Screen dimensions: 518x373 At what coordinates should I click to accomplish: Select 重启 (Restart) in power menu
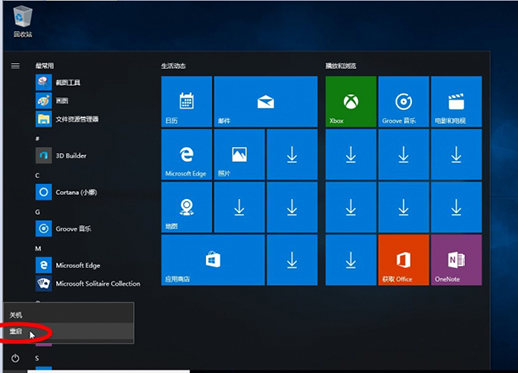tap(69, 331)
